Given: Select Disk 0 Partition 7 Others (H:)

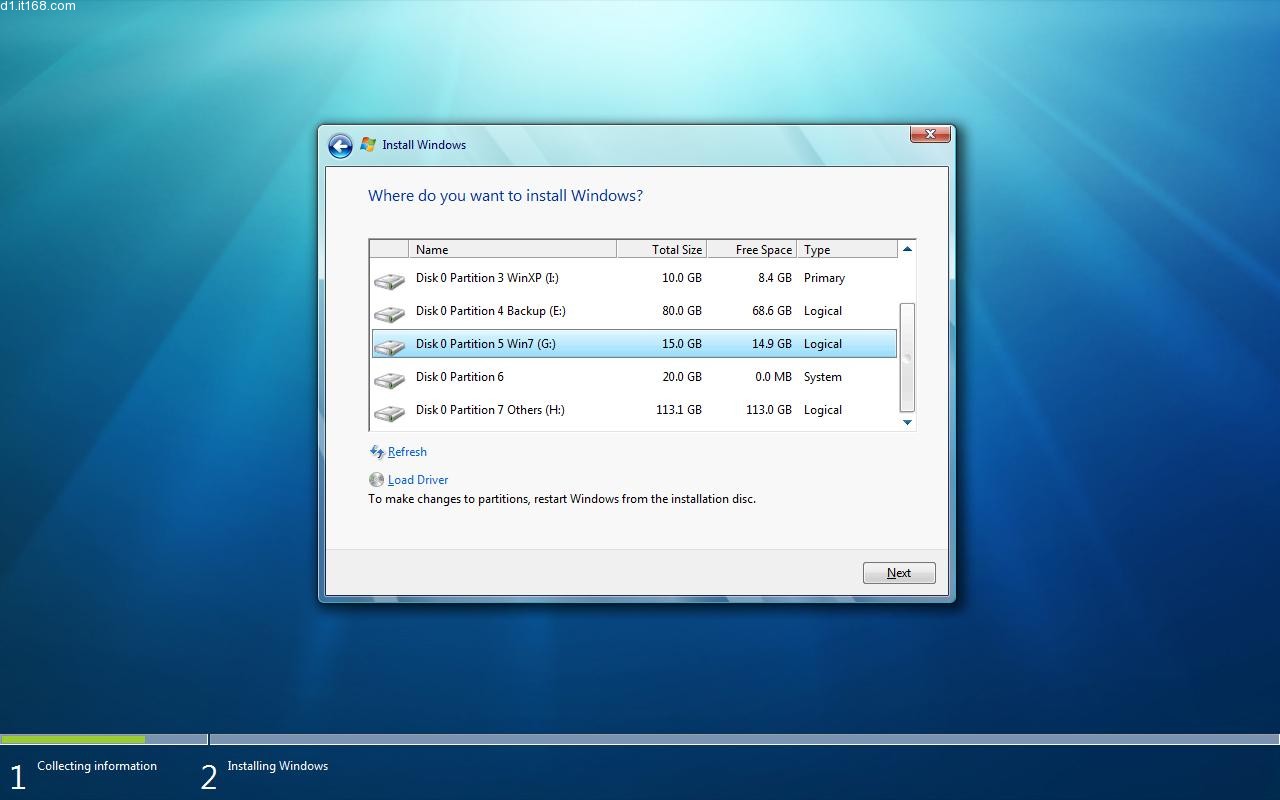Looking at the screenshot, I should 634,410.
